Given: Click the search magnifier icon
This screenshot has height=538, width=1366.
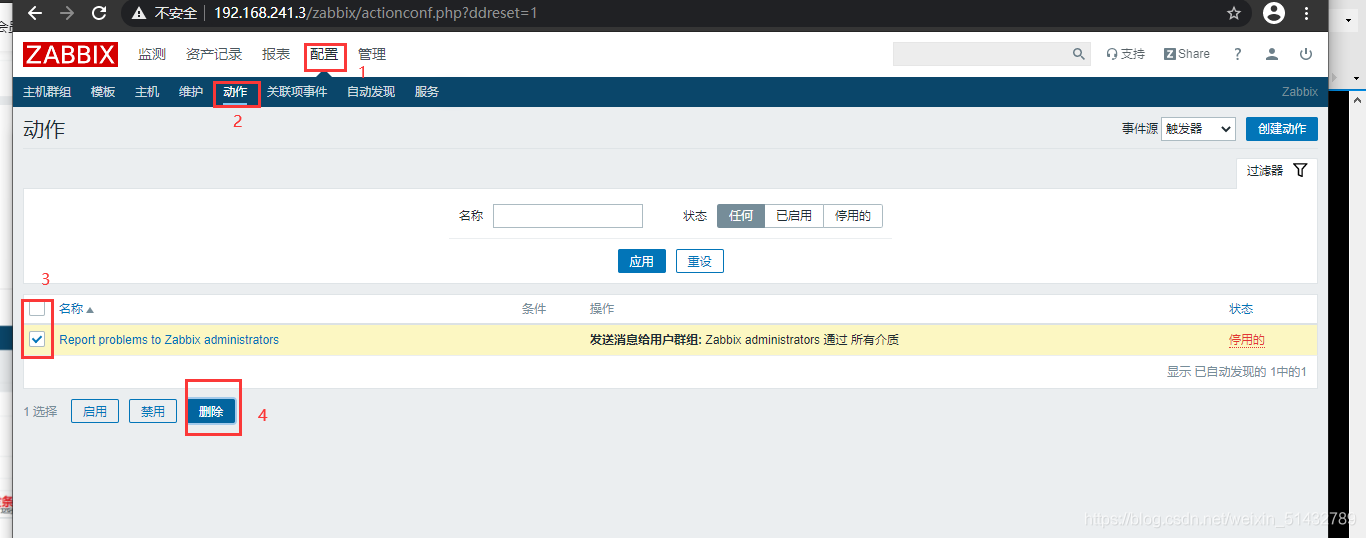Looking at the screenshot, I should 1079,54.
